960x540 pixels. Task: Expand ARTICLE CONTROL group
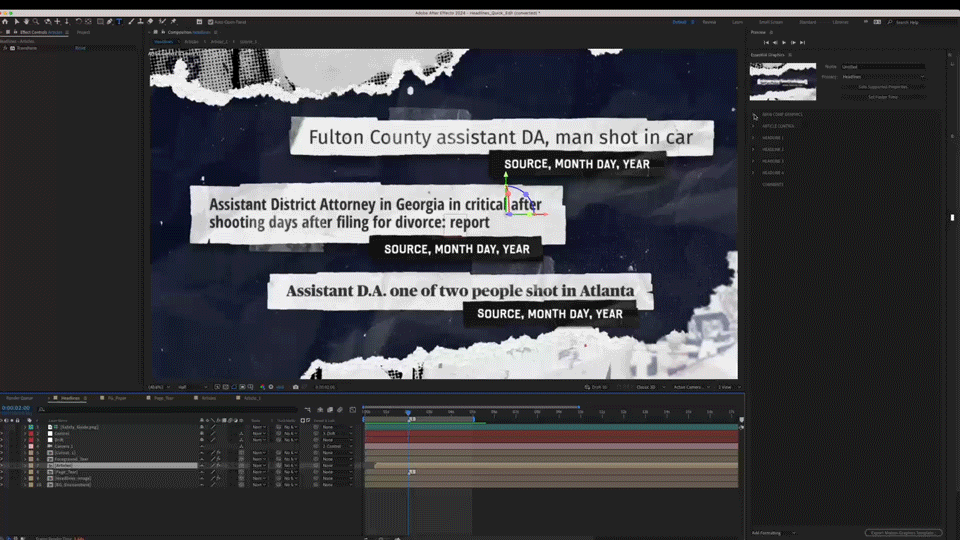point(754,126)
